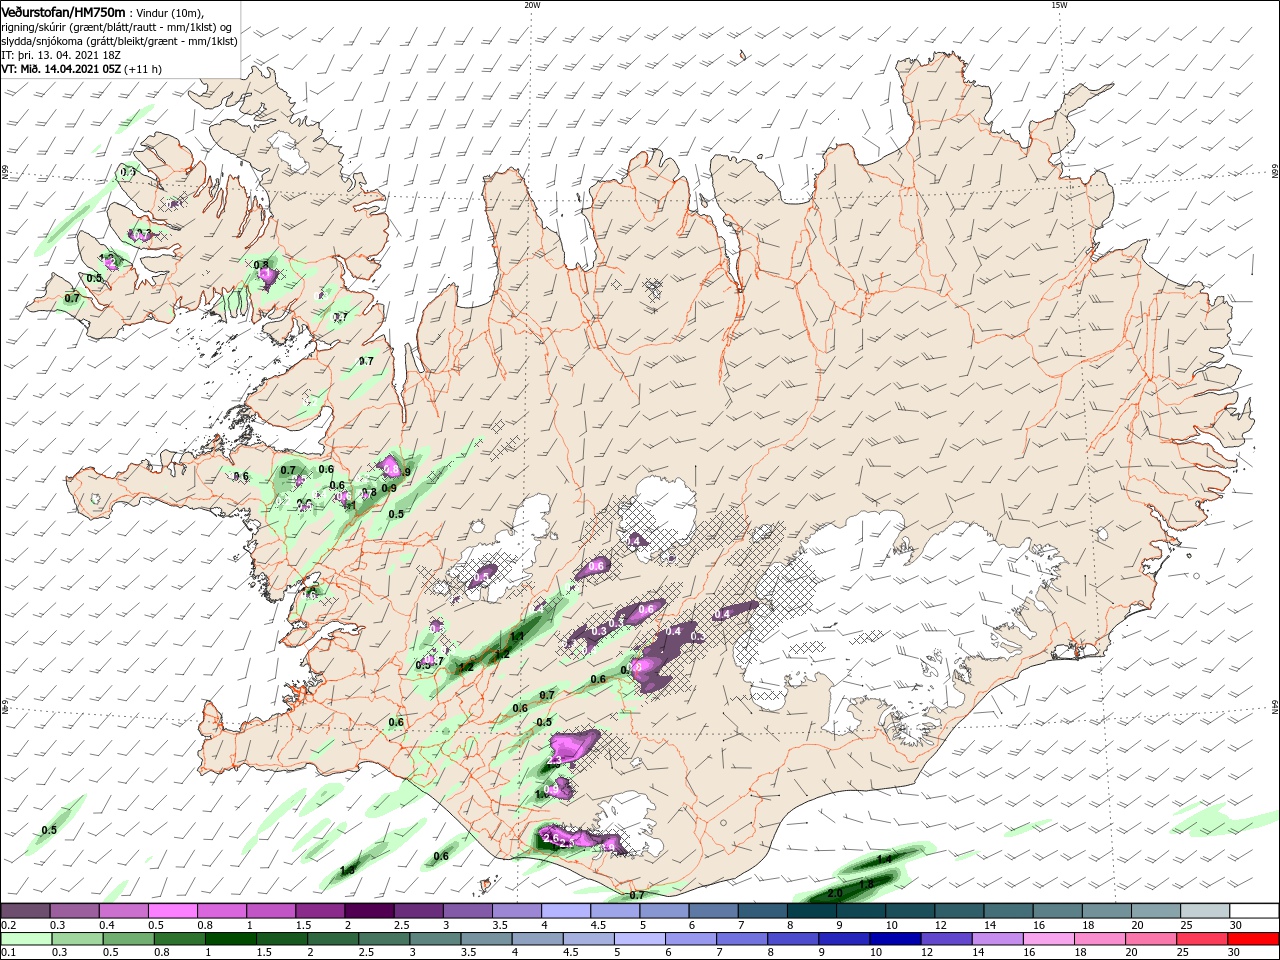
Task: Click the '1.1' value on the green rain band
Action: pos(518,636)
